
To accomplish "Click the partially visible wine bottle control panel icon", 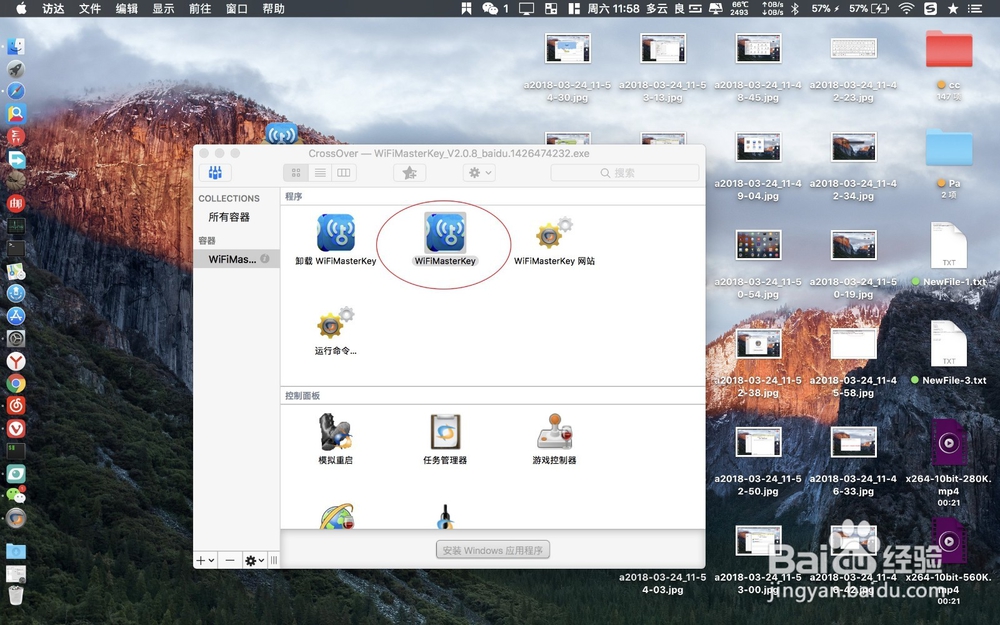I will [445, 517].
